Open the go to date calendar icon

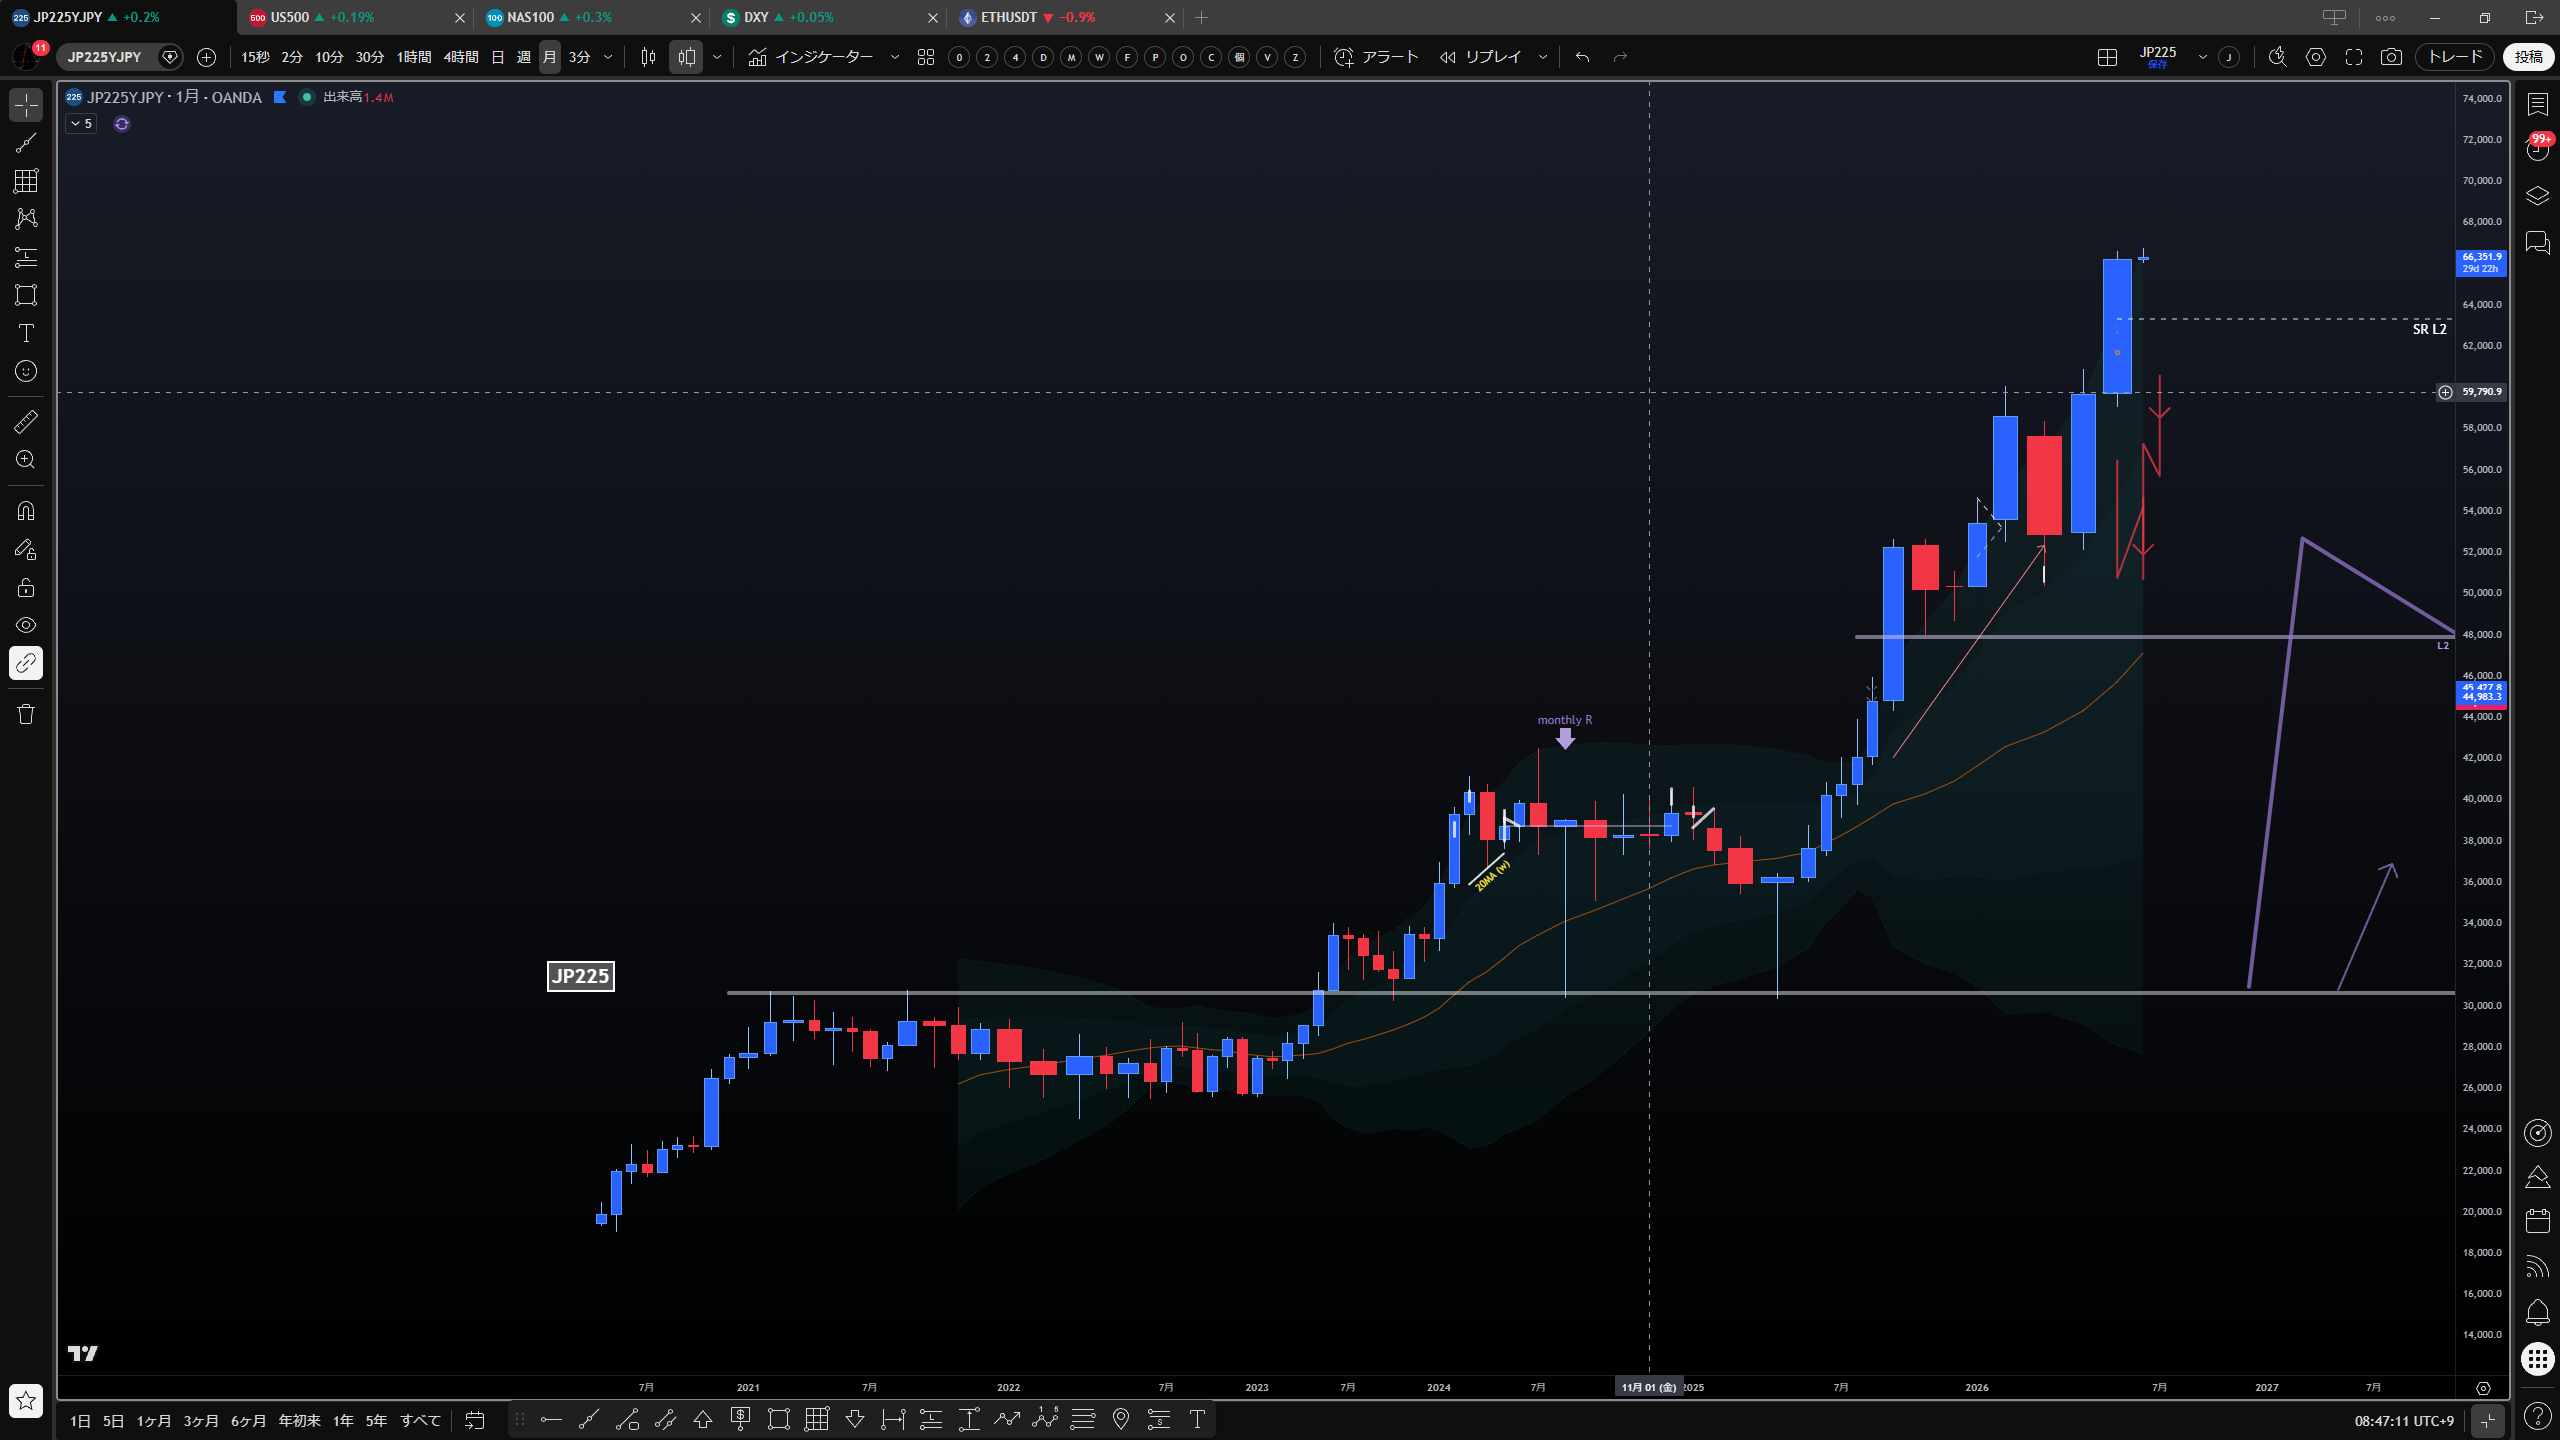(x=475, y=1421)
